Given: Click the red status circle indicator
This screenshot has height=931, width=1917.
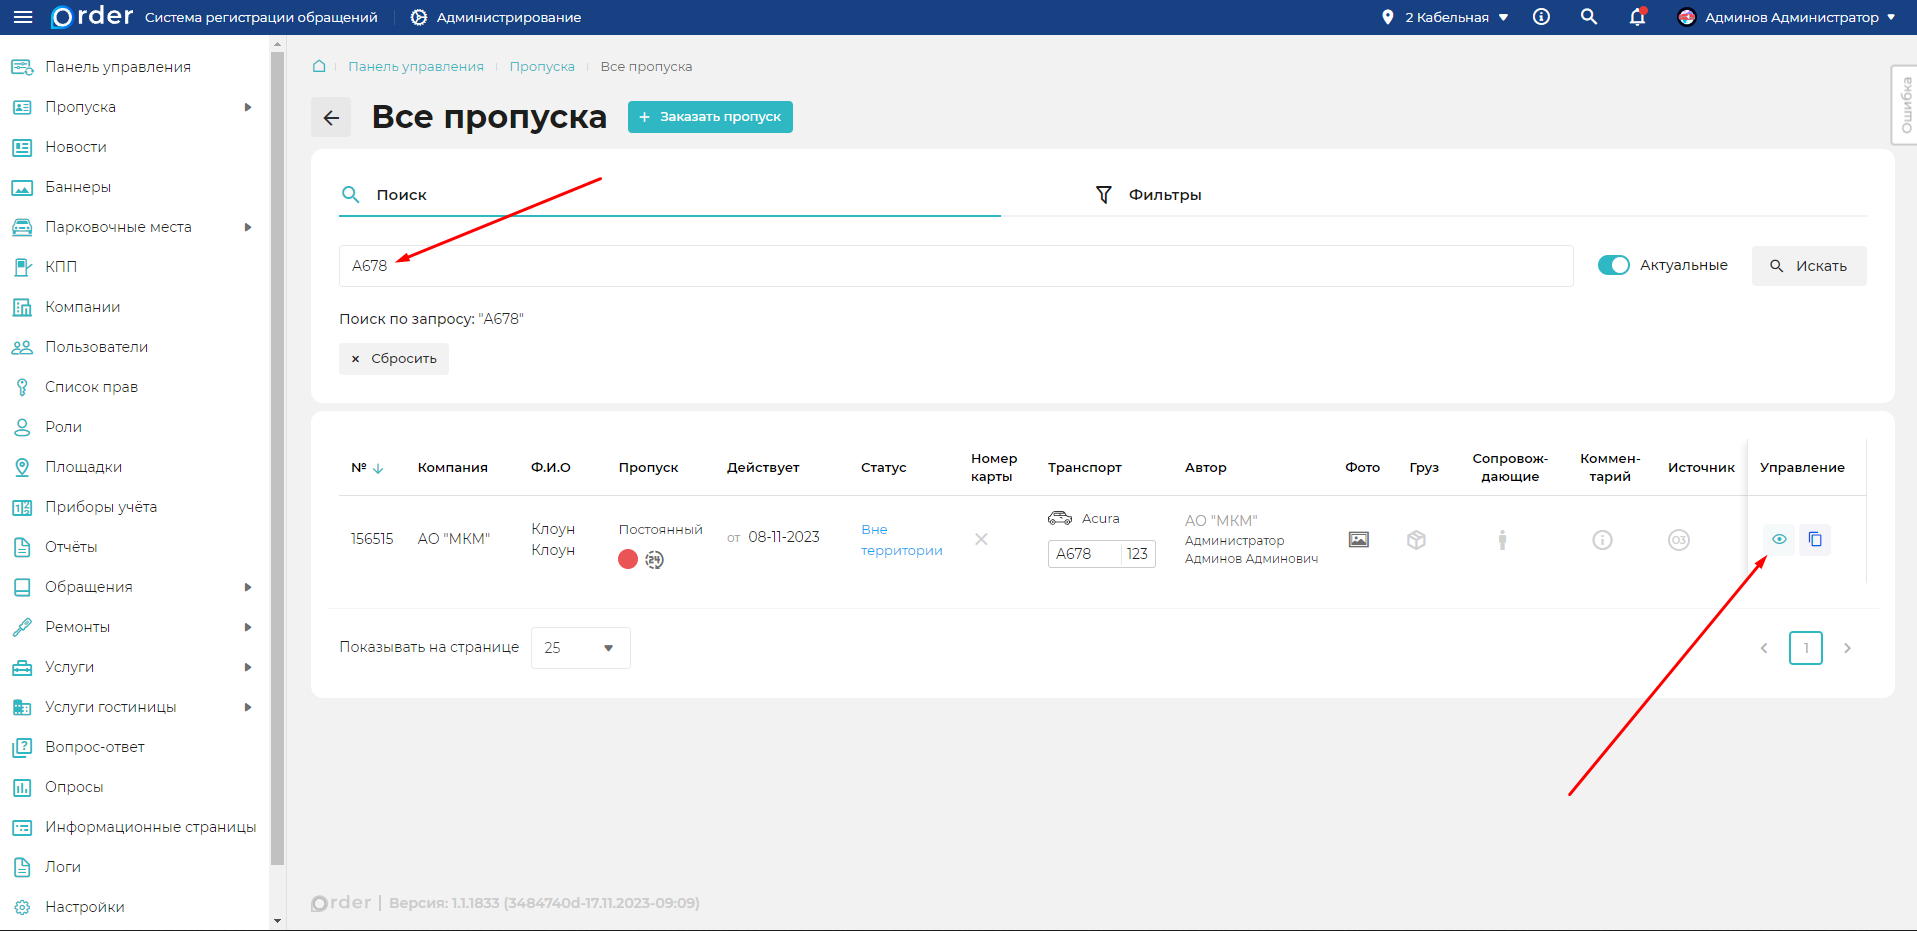Looking at the screenshot, I should 628,559.
